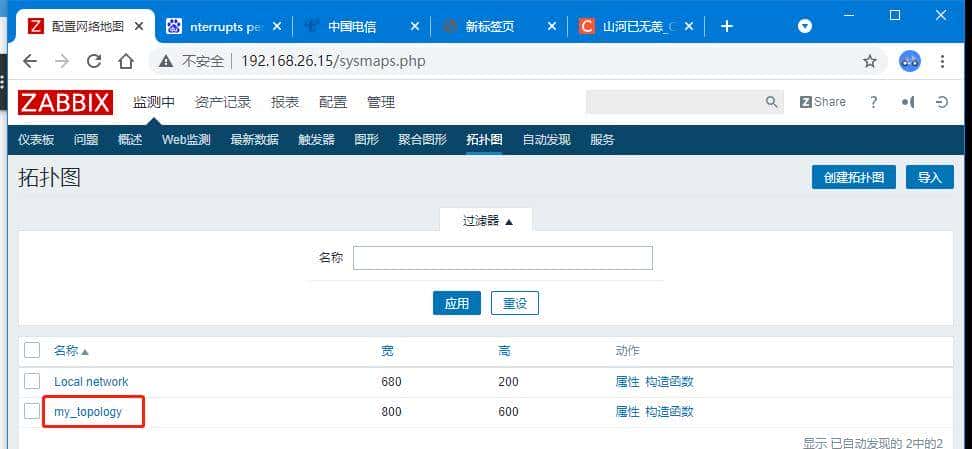Viewport: 972px width, 449px height.
Task: Open the 资产记录 main menu
Action: pos(223,102)
